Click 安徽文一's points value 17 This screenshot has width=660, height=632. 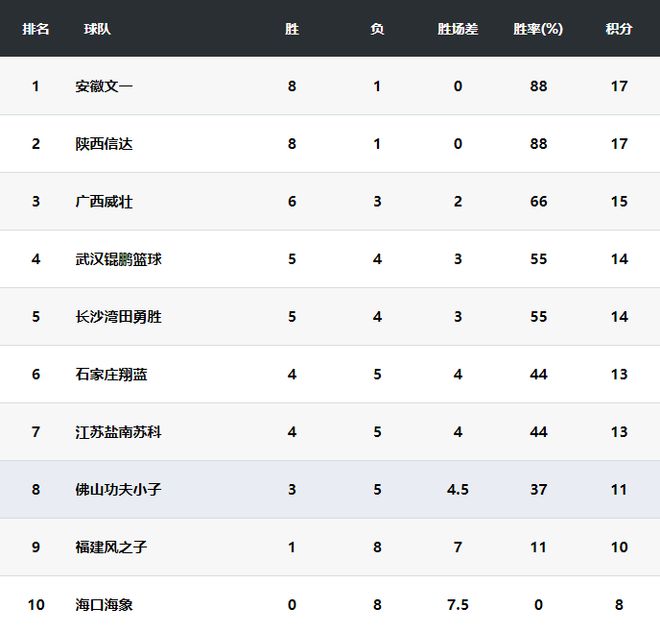pos(619,86)
